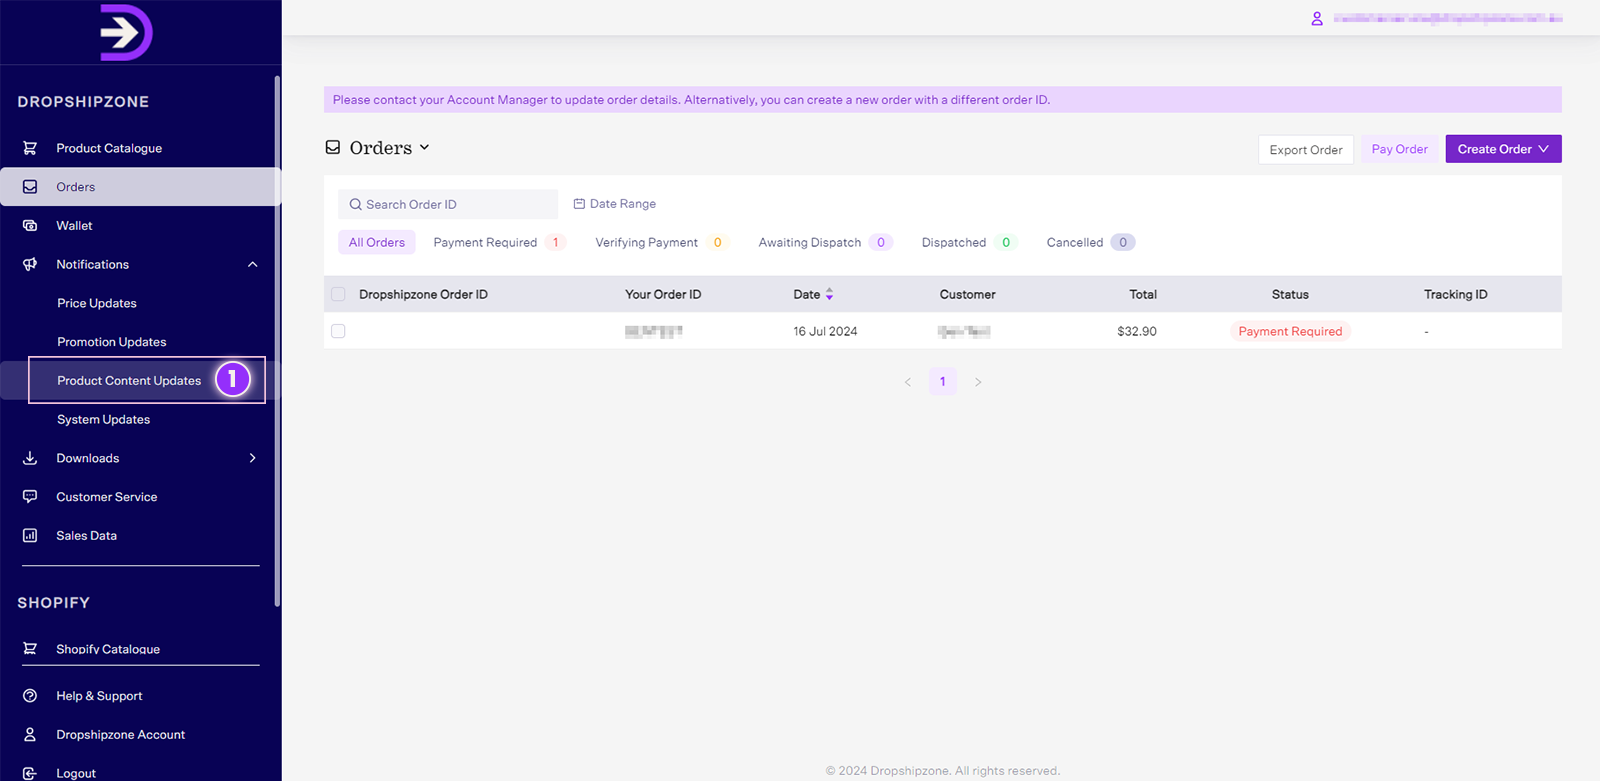The height and width of the screenshot is (781, 1600).
Task: Click the Payment Required status badge
Action: coord(1290,331)
